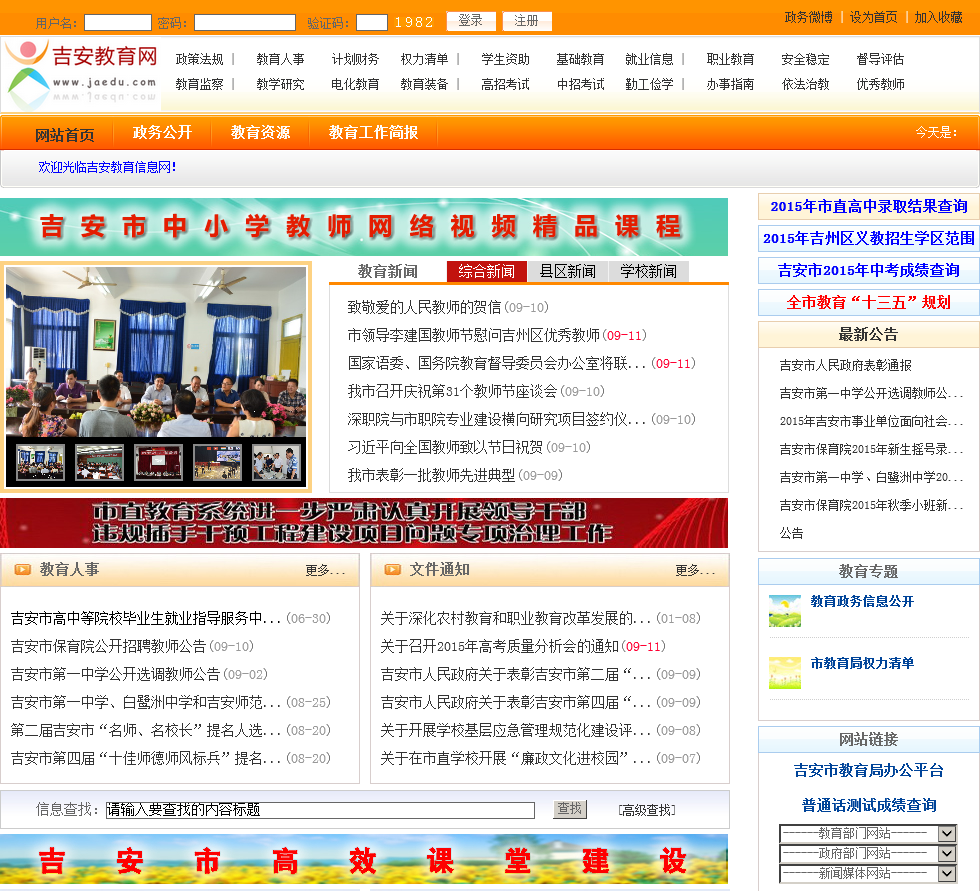Open the 教育人事 header menu link
The width and height of the screenshot is (980, 891).
[281, 59]
